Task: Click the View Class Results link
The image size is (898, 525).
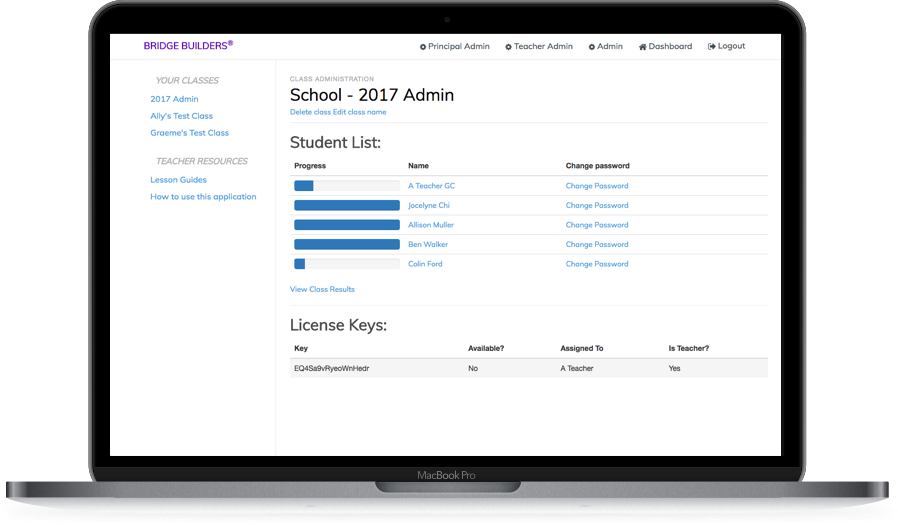Action: [322, 290]
